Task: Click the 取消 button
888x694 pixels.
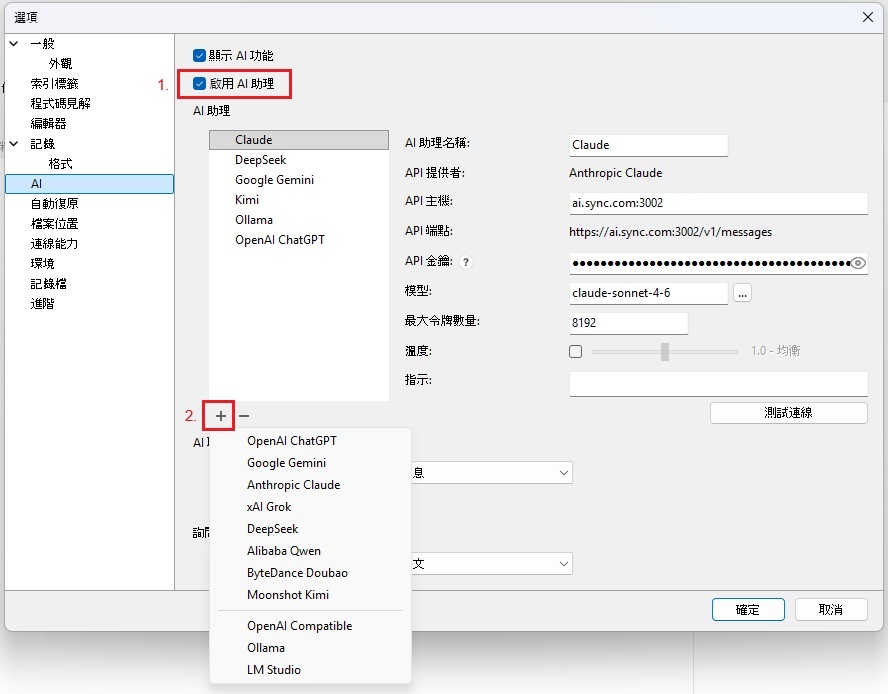Action: pos(831,610)
